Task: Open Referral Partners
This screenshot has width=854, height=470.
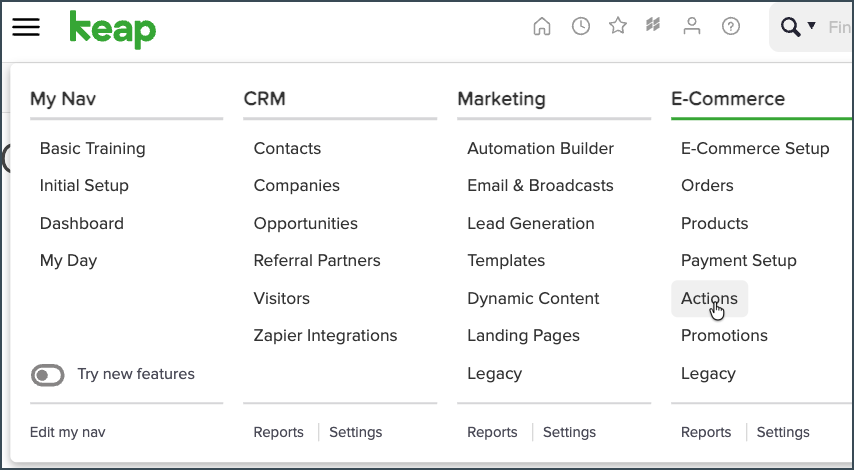Action: (x=317, y=260)
